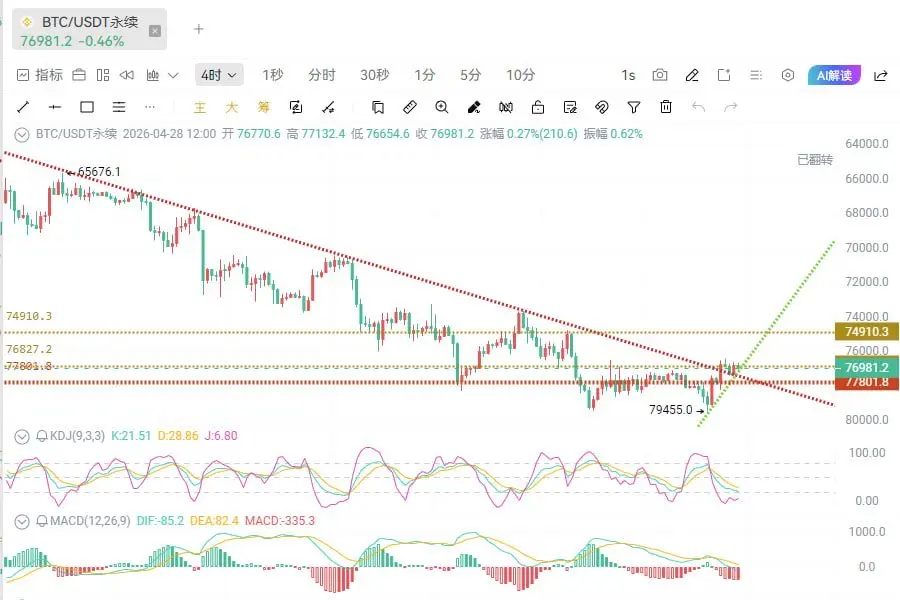Click the briefcase icon in the top toolbar

[79, 75]
